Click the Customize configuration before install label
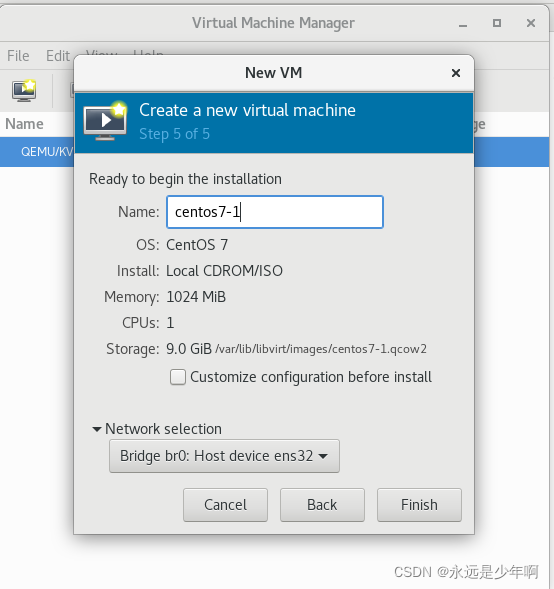Image resolution: width=554 pixels, height=589 pixels. 311,377
